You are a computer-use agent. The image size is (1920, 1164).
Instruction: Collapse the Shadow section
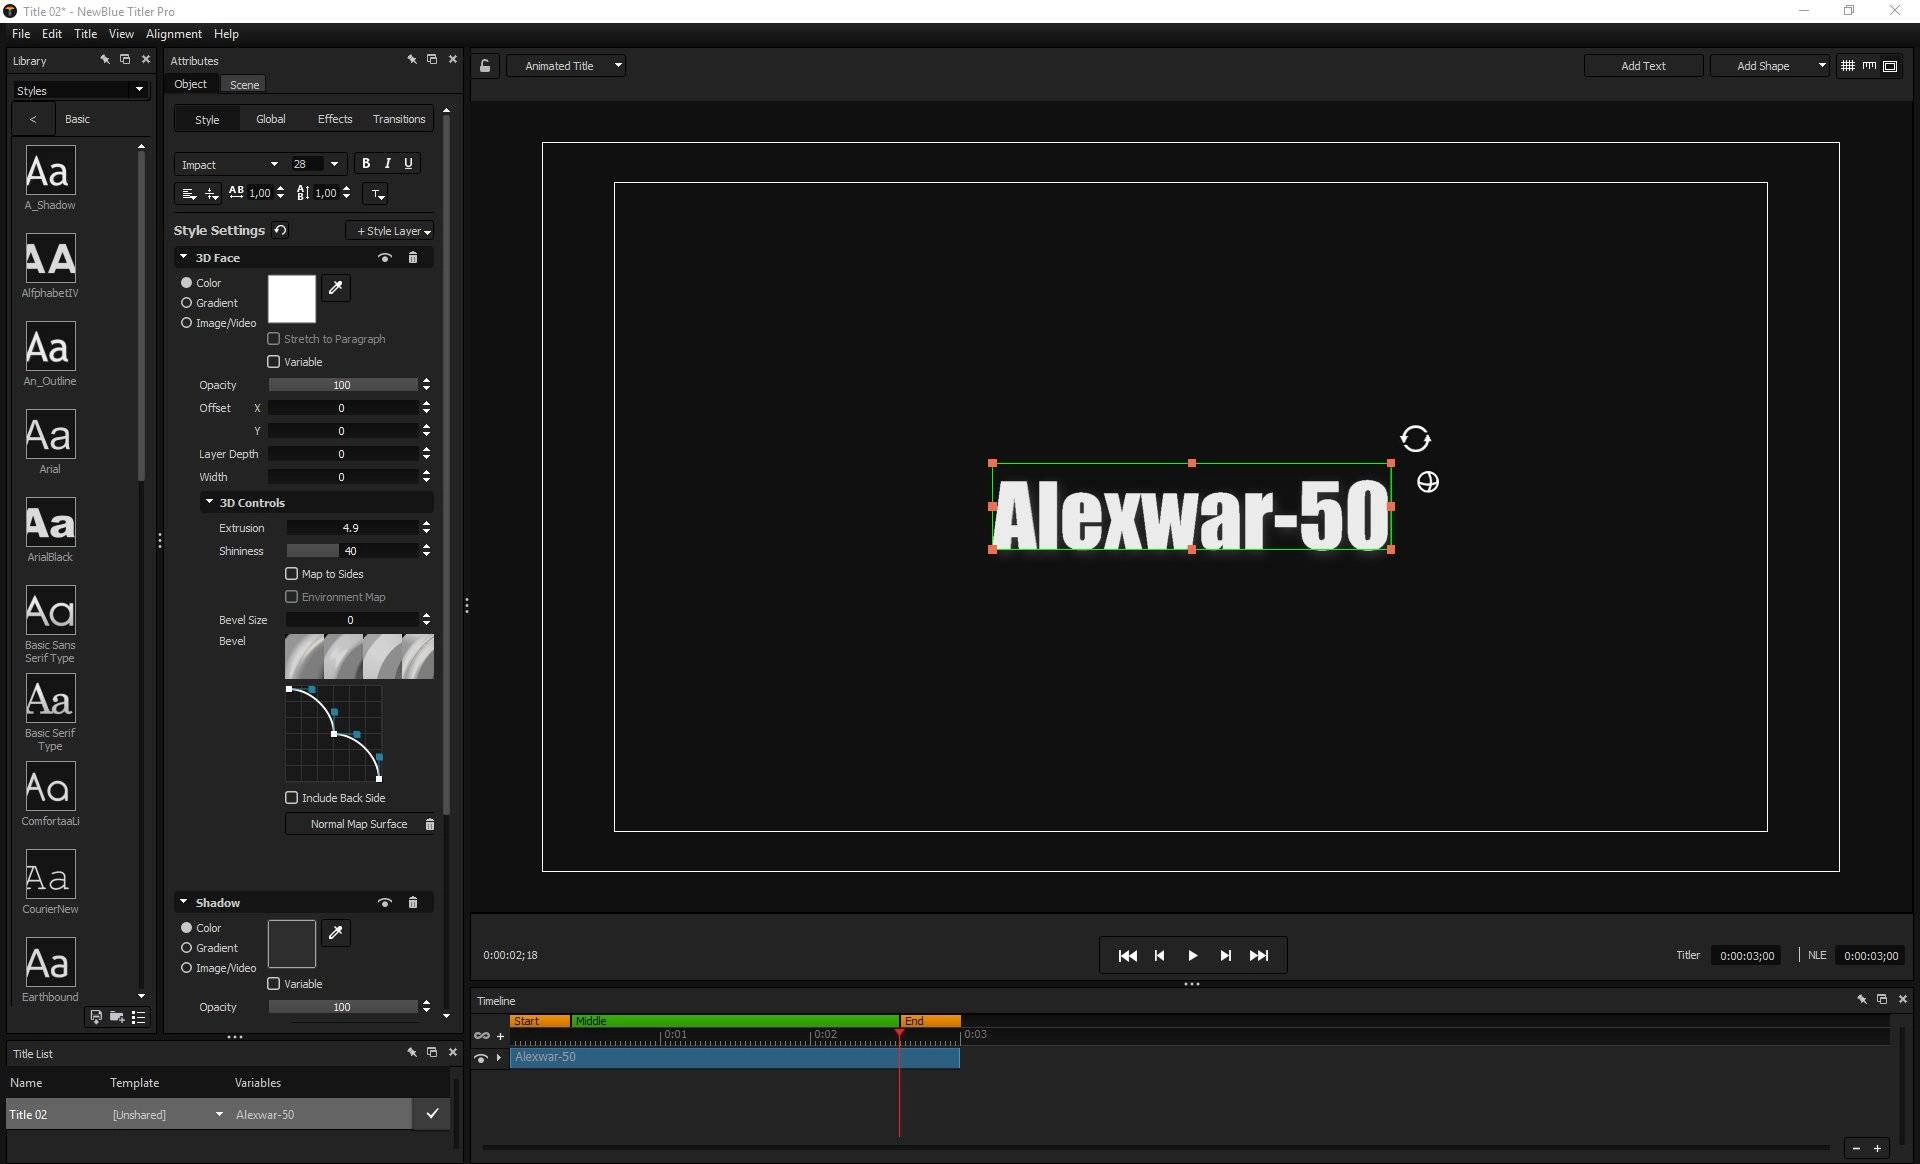(184, 902)
